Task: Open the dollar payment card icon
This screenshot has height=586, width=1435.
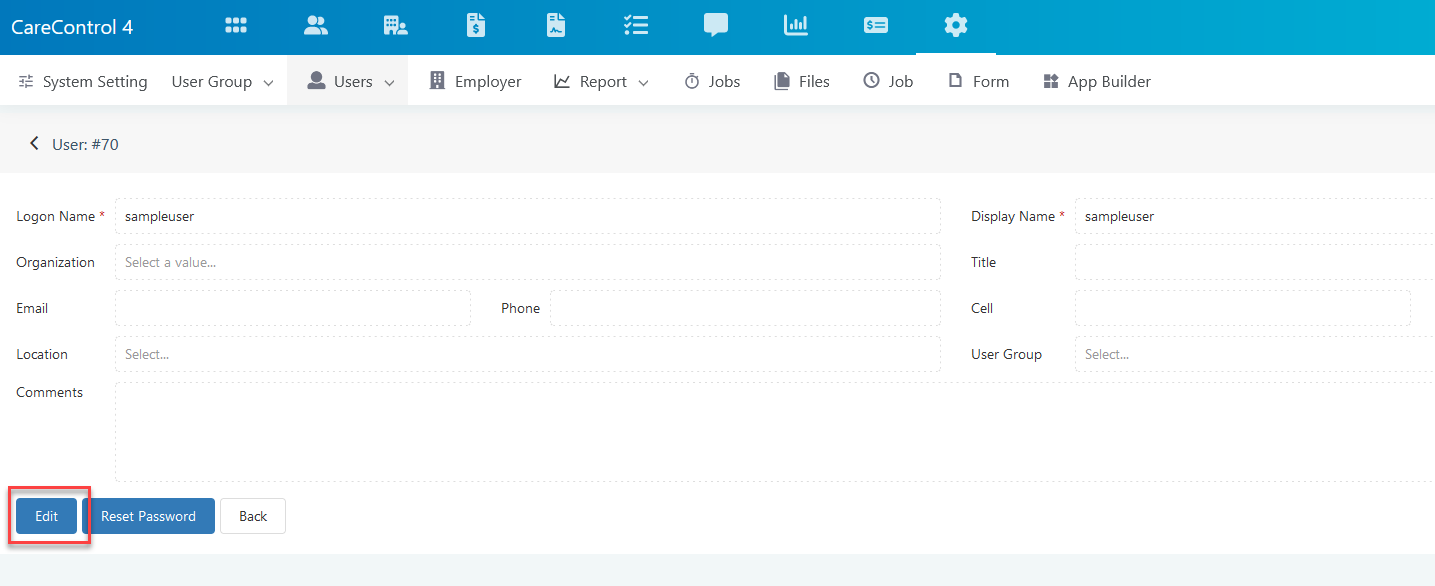Action: 876,26
